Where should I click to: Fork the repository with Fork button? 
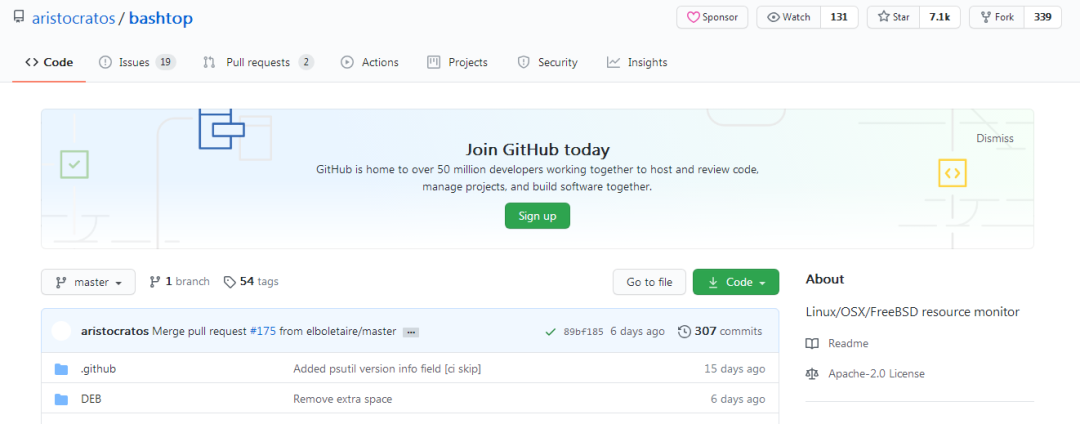point(997,17)
